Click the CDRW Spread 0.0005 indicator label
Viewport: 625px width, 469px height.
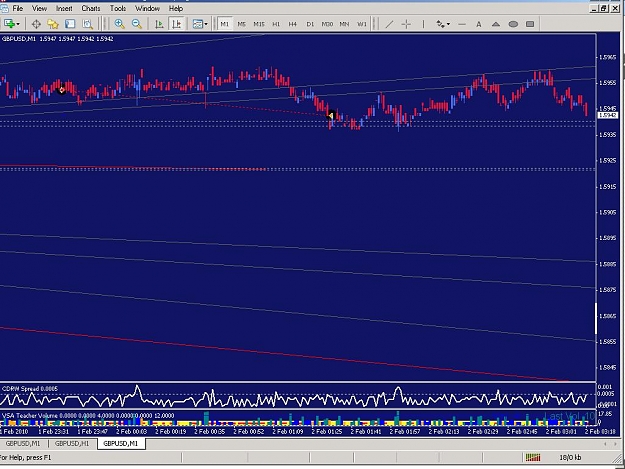(x=30, y=389)
